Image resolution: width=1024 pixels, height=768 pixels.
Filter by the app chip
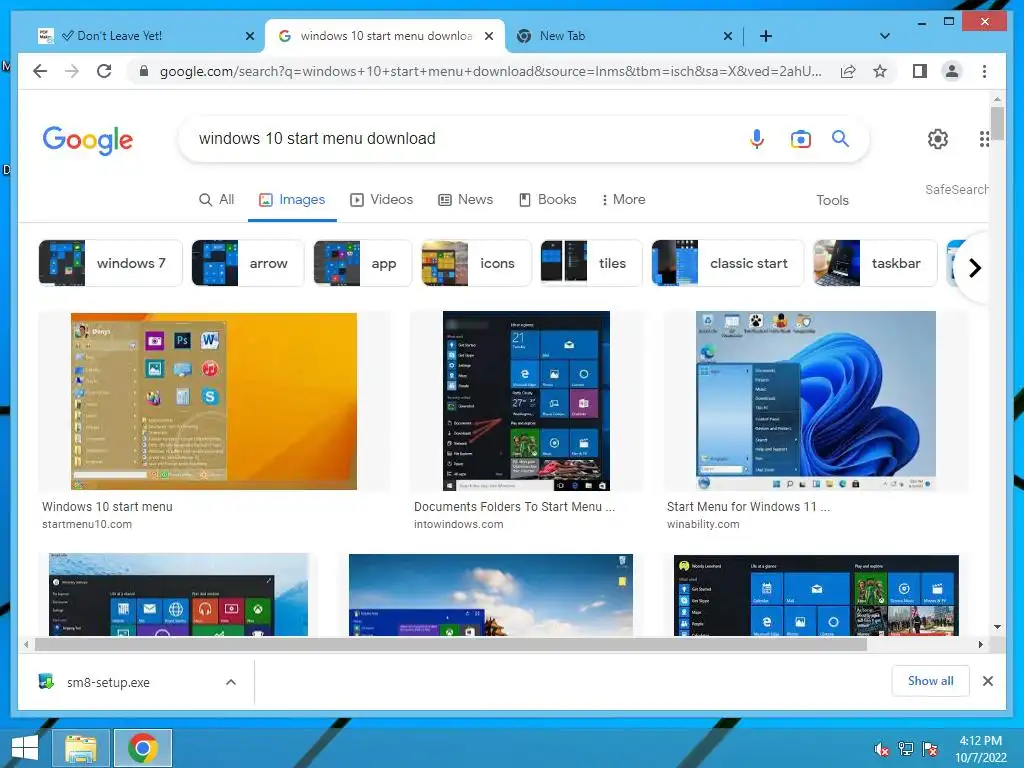point(362,263)
